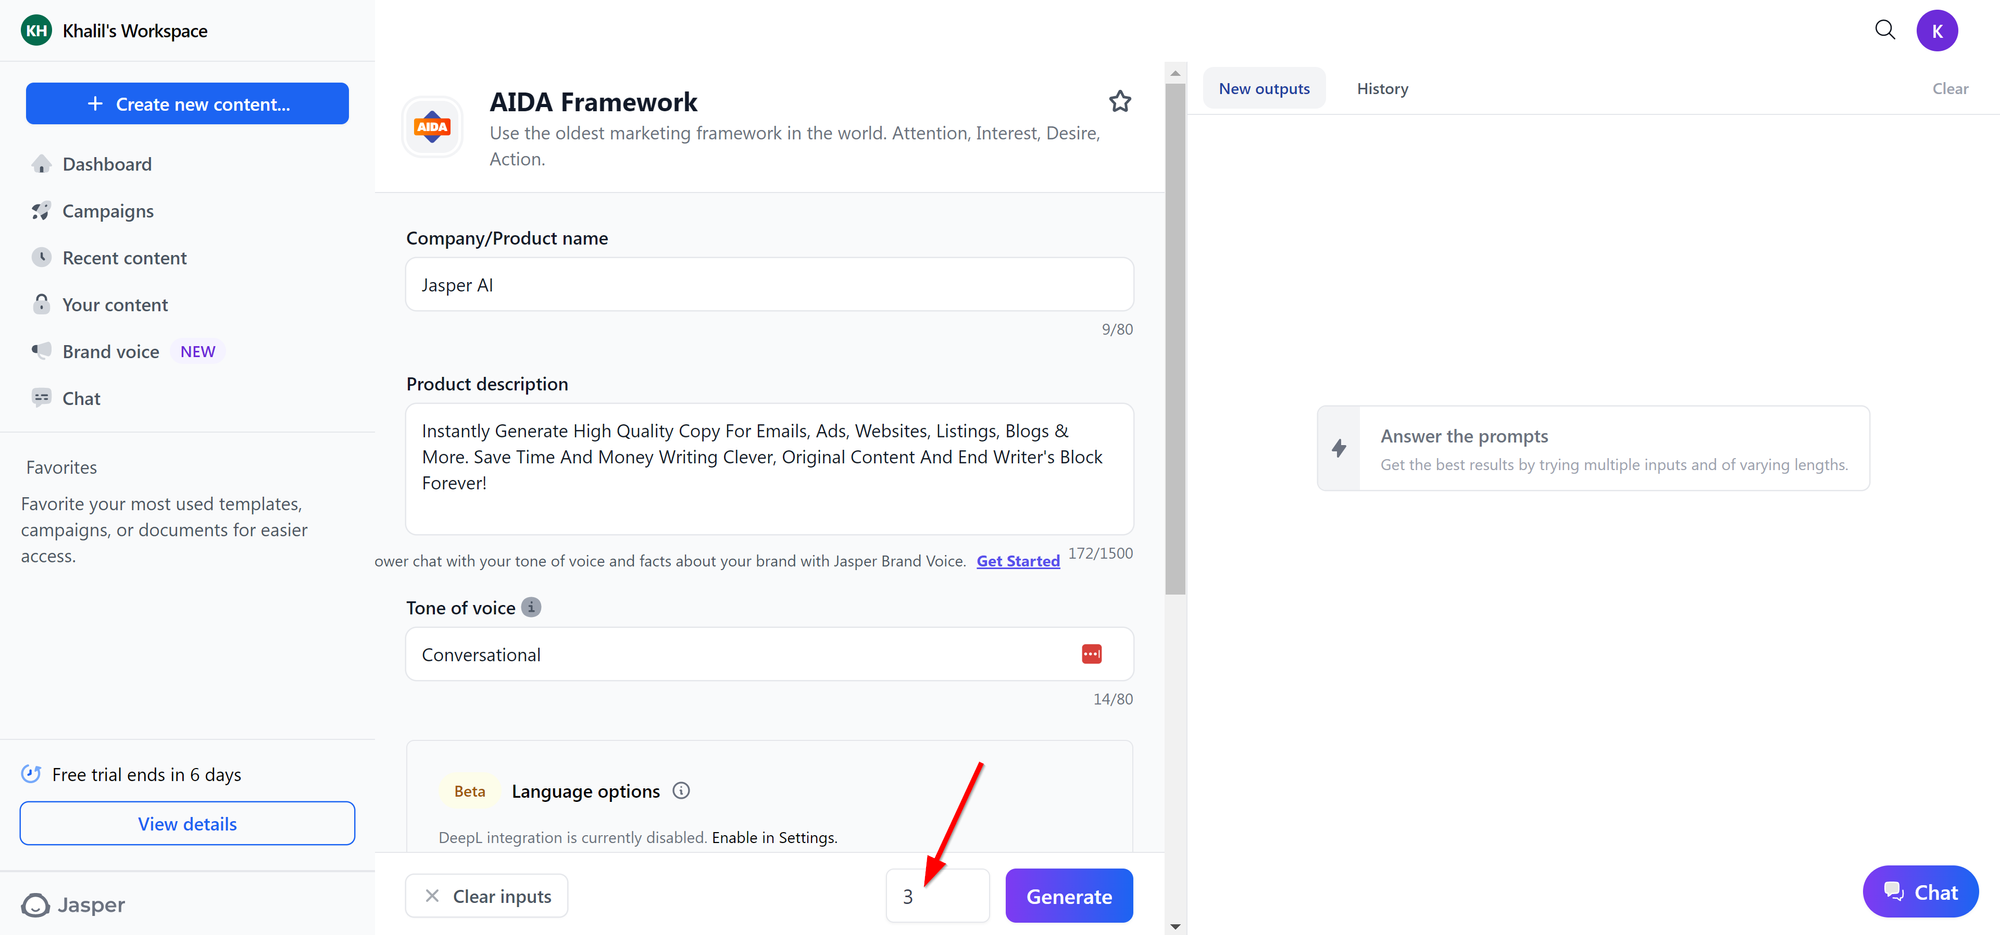Image resolution: width=2000 pixels, height=935 pixels.
Task: Focus the Tone of voice input
Action: coord(769,654)
